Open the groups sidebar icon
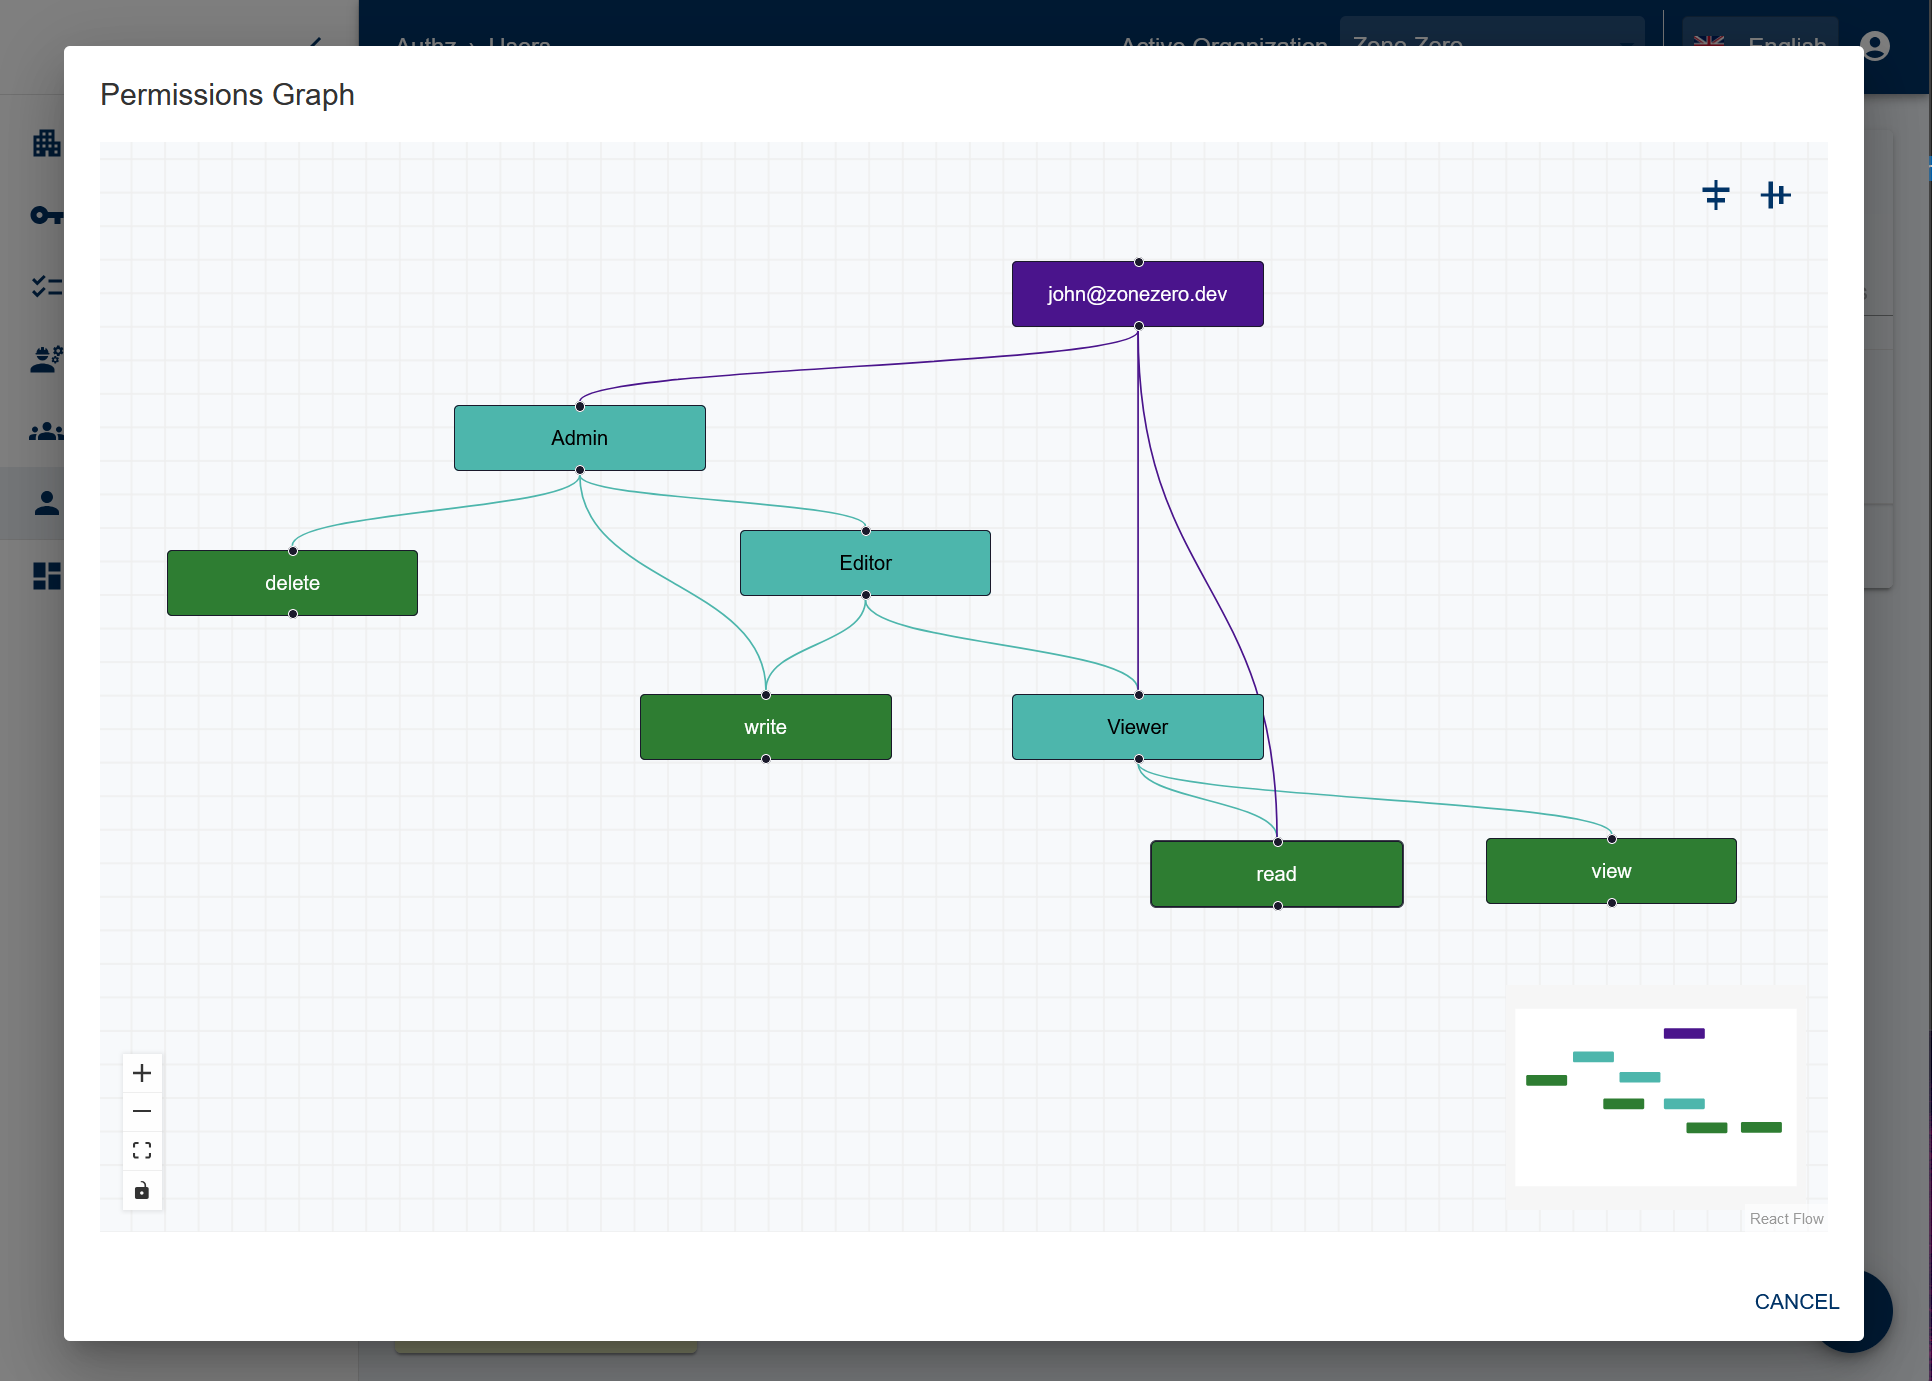 tap(46, 431)
